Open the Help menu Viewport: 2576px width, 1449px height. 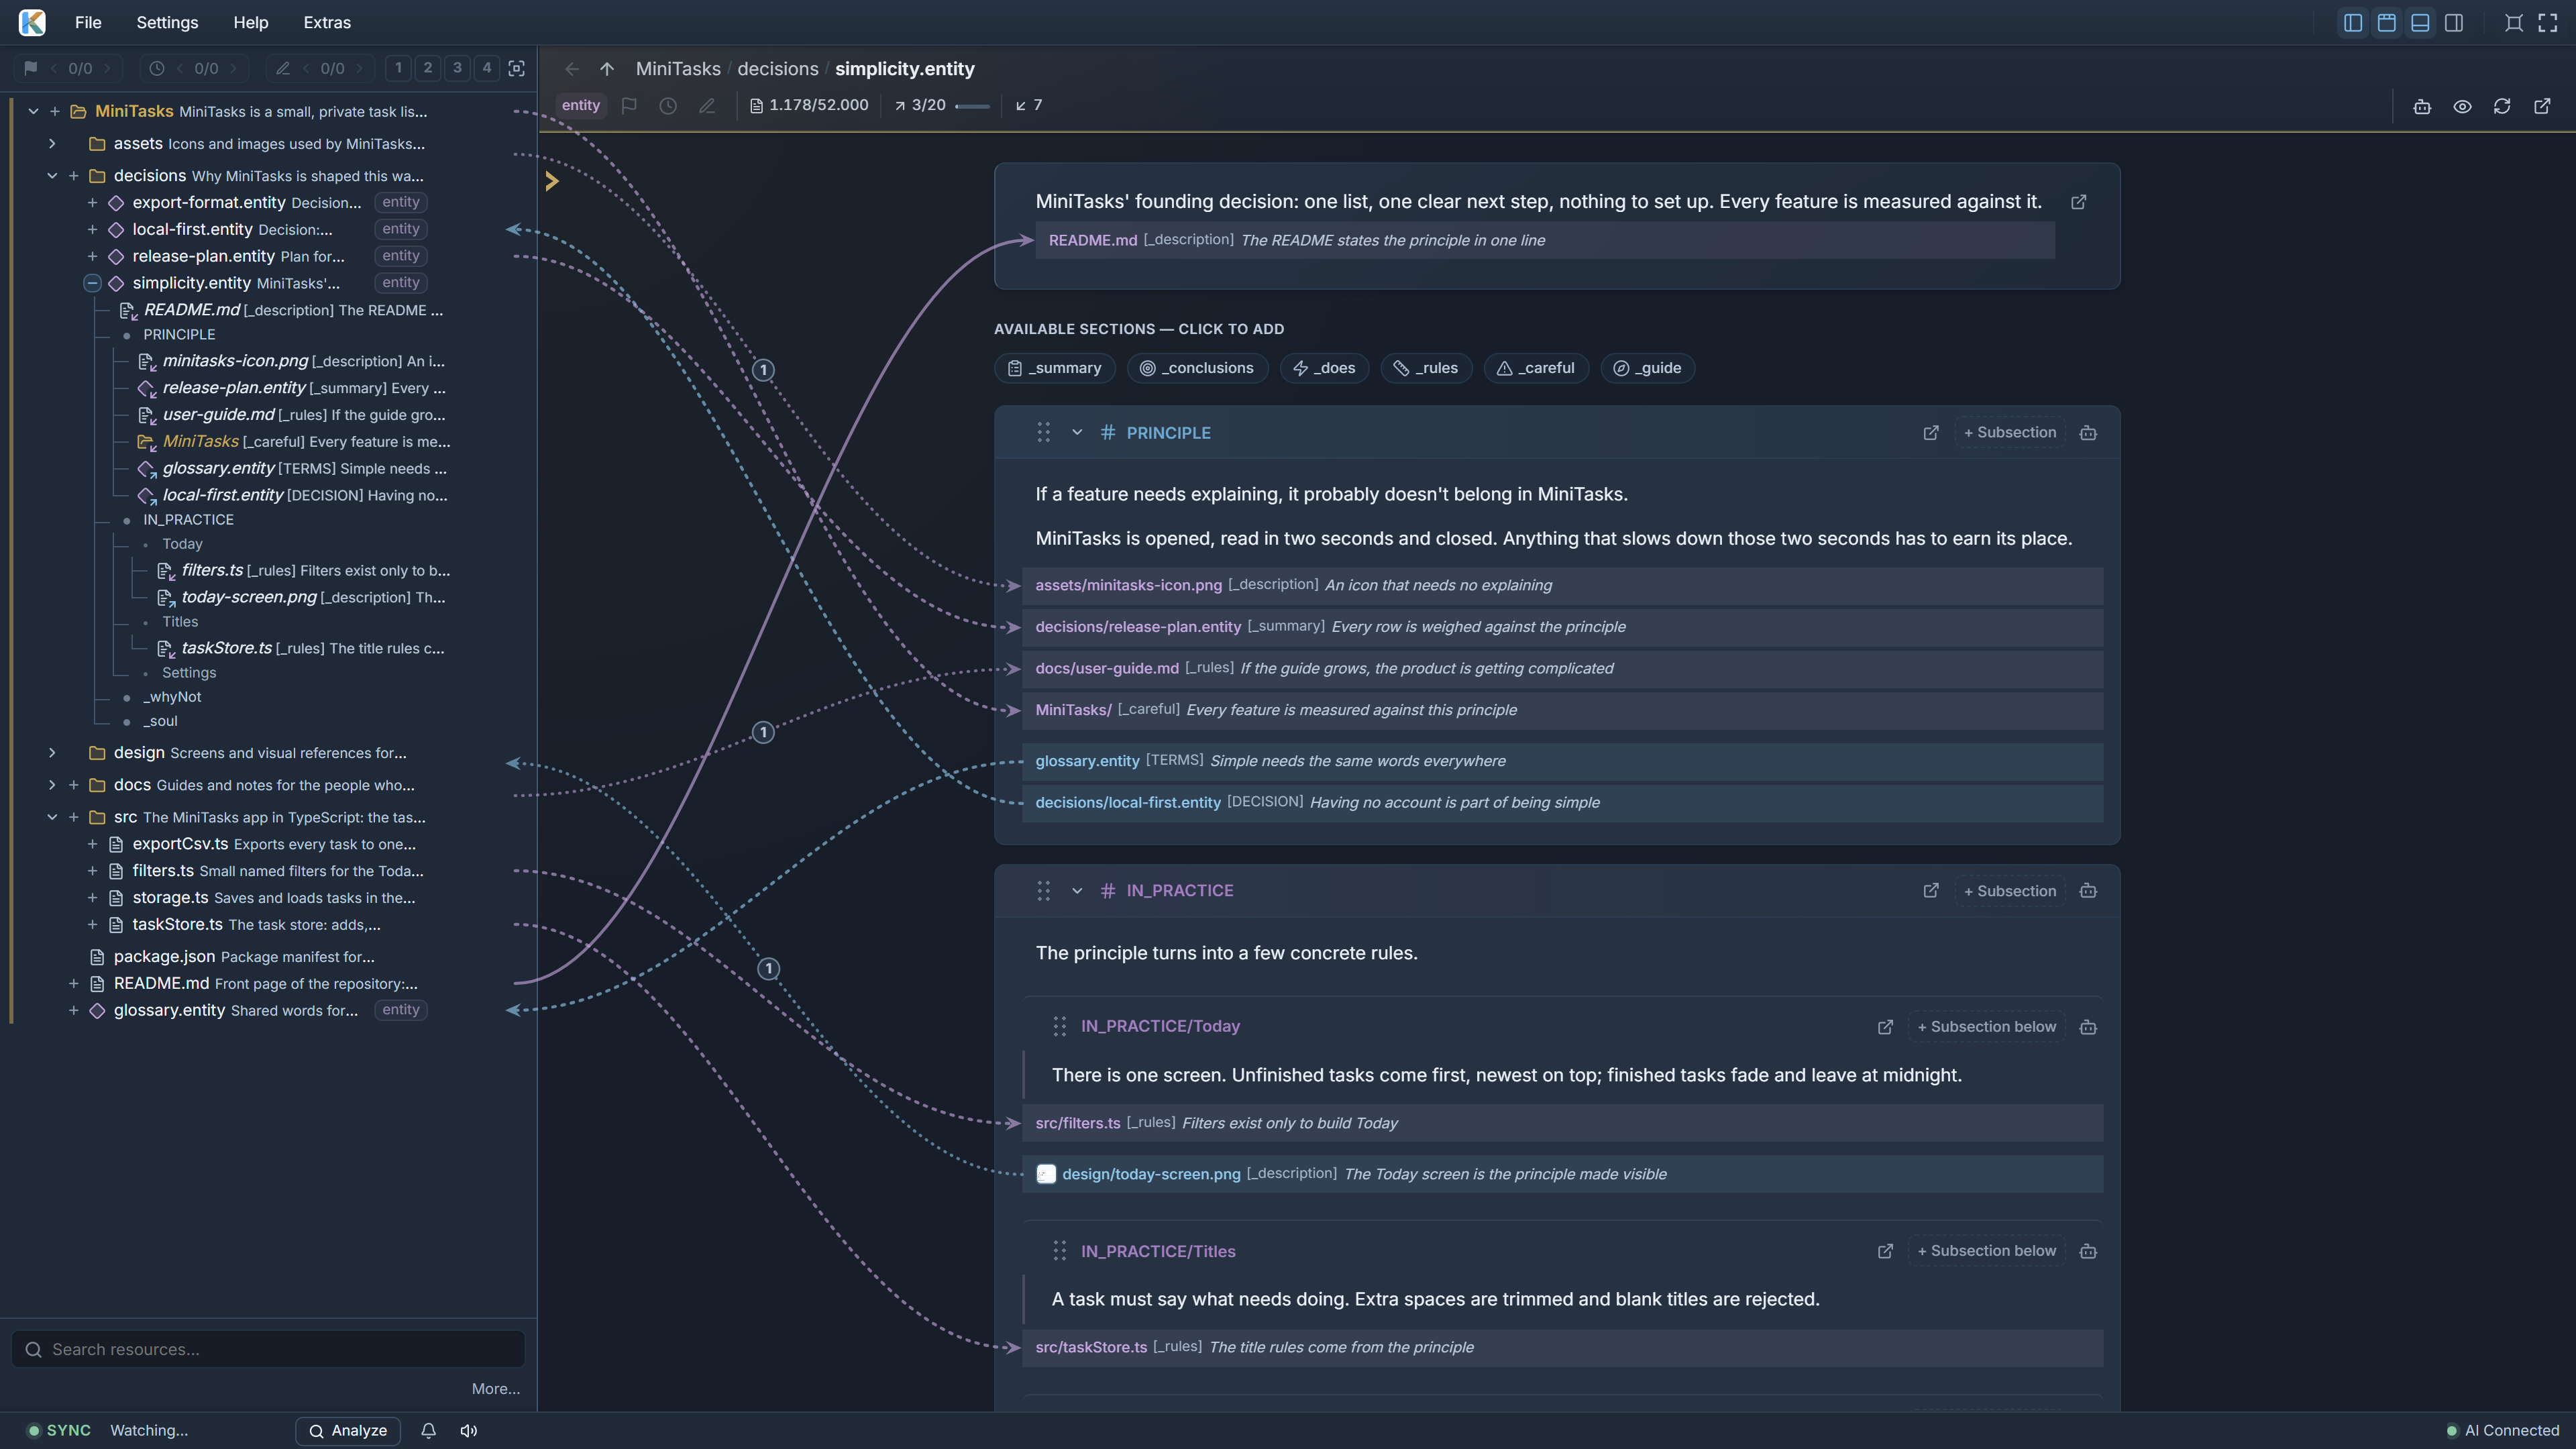[251, 22]
